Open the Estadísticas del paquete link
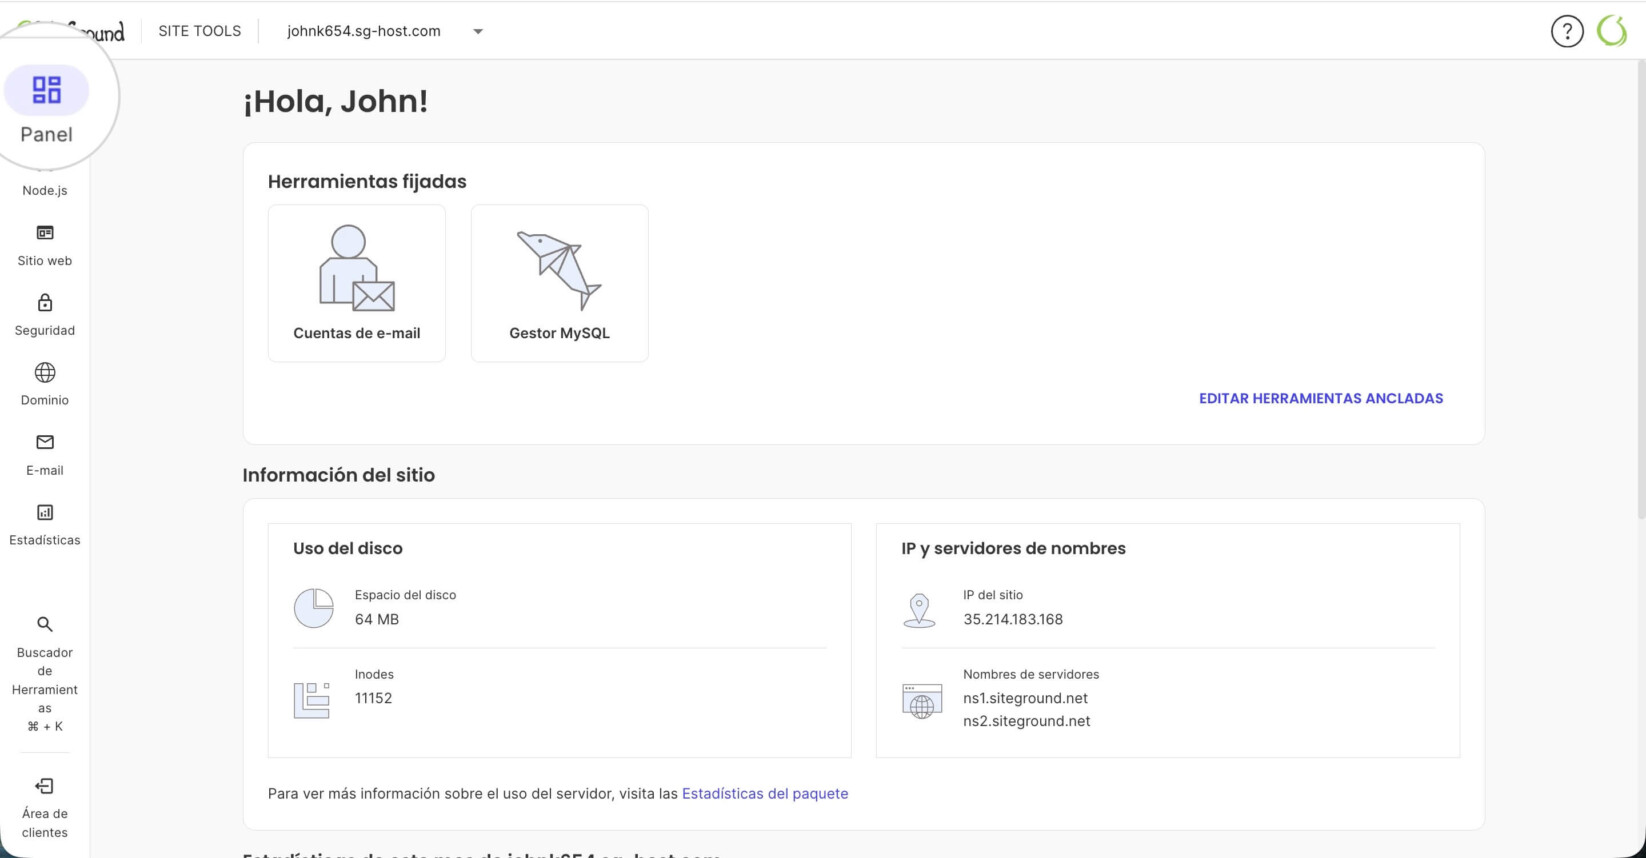This screenshot has width=1646, height=858. 765,793
